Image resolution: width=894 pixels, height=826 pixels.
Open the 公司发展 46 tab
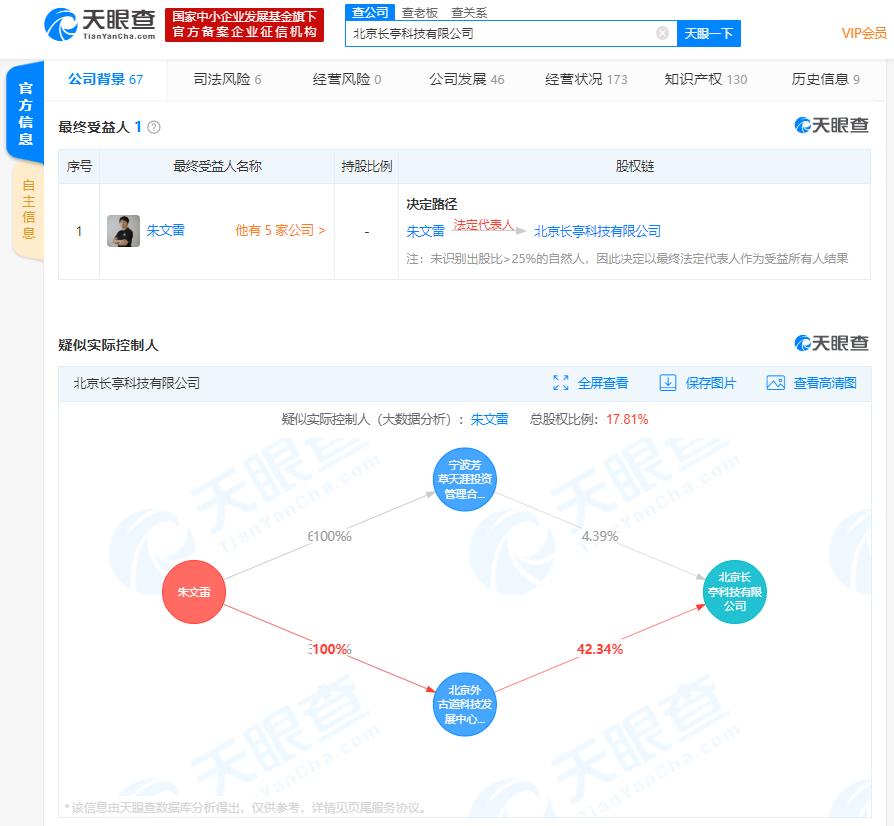tap(466, 79)
